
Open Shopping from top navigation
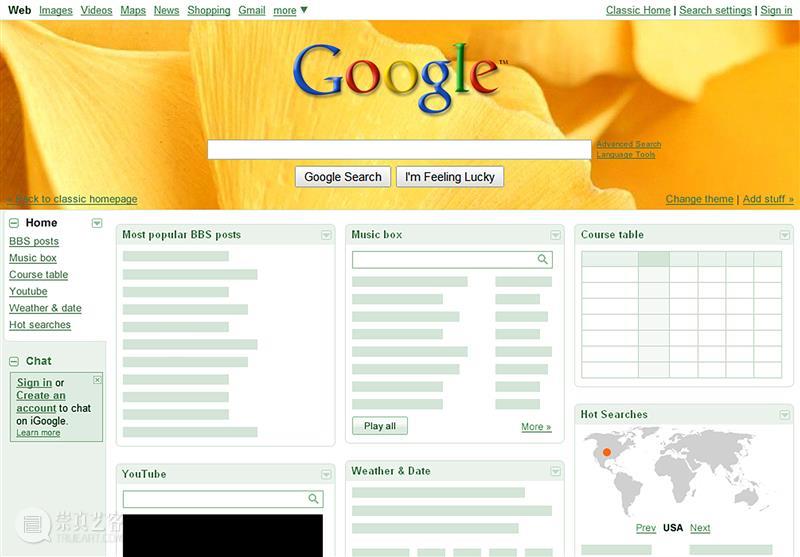tap(209, 10)
